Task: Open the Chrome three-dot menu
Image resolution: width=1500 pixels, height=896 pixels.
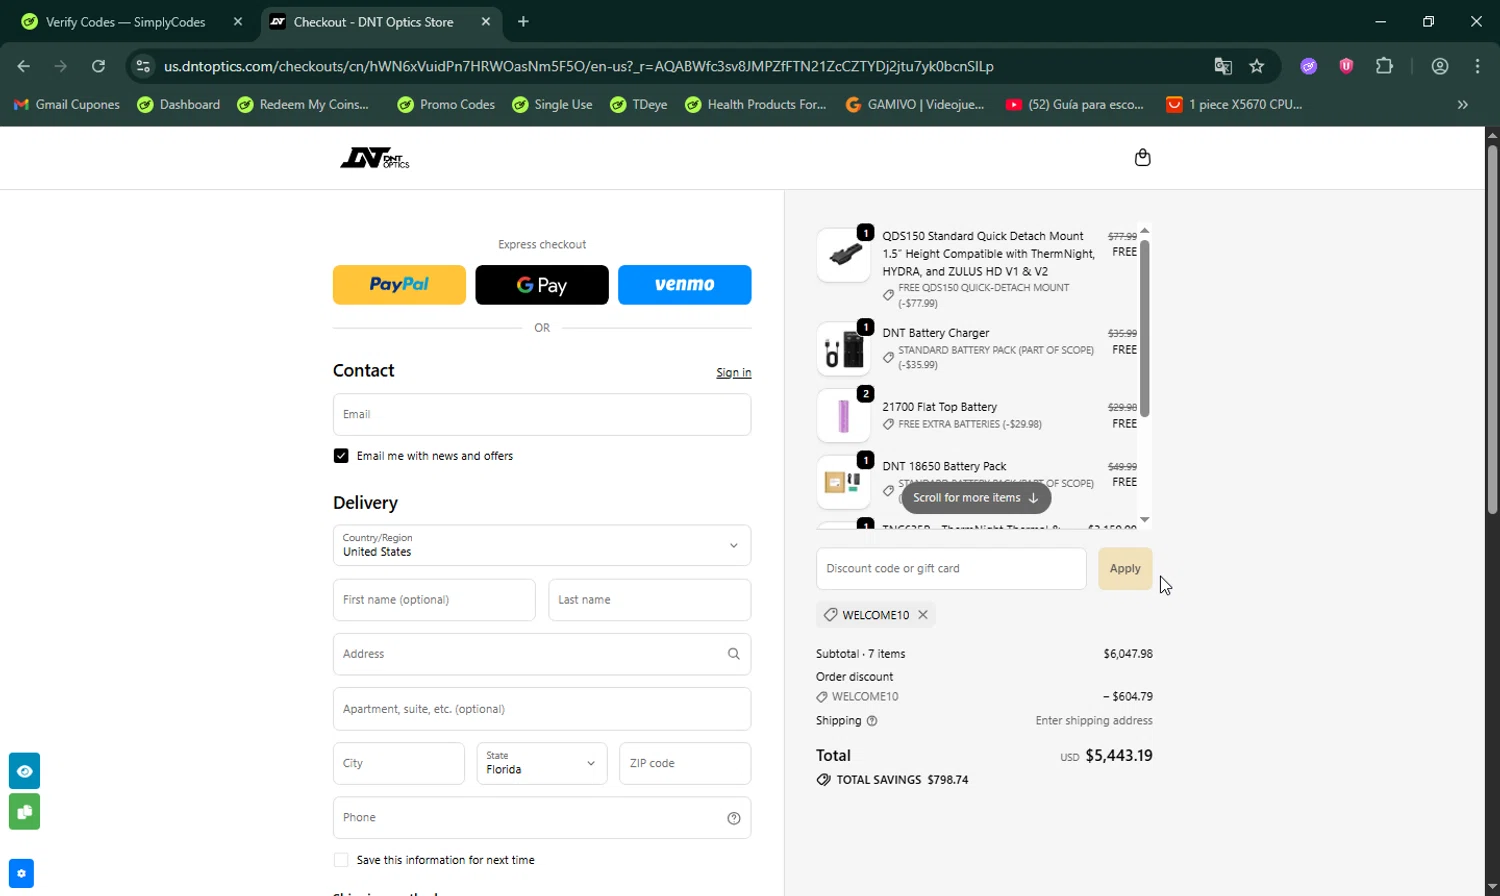Action: [x=1478, y=66]
